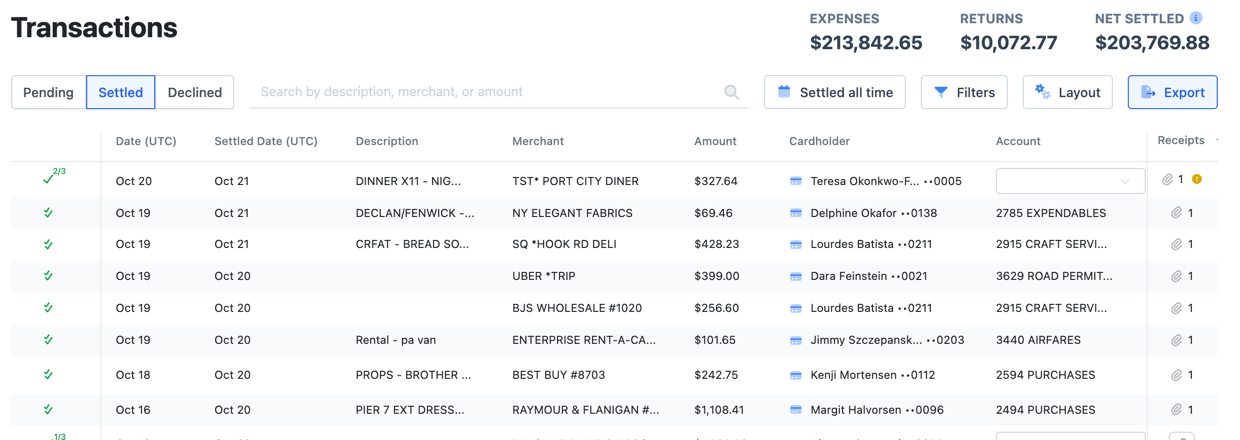Open receipt paperclip for Port City Diner

point(1167,180)
